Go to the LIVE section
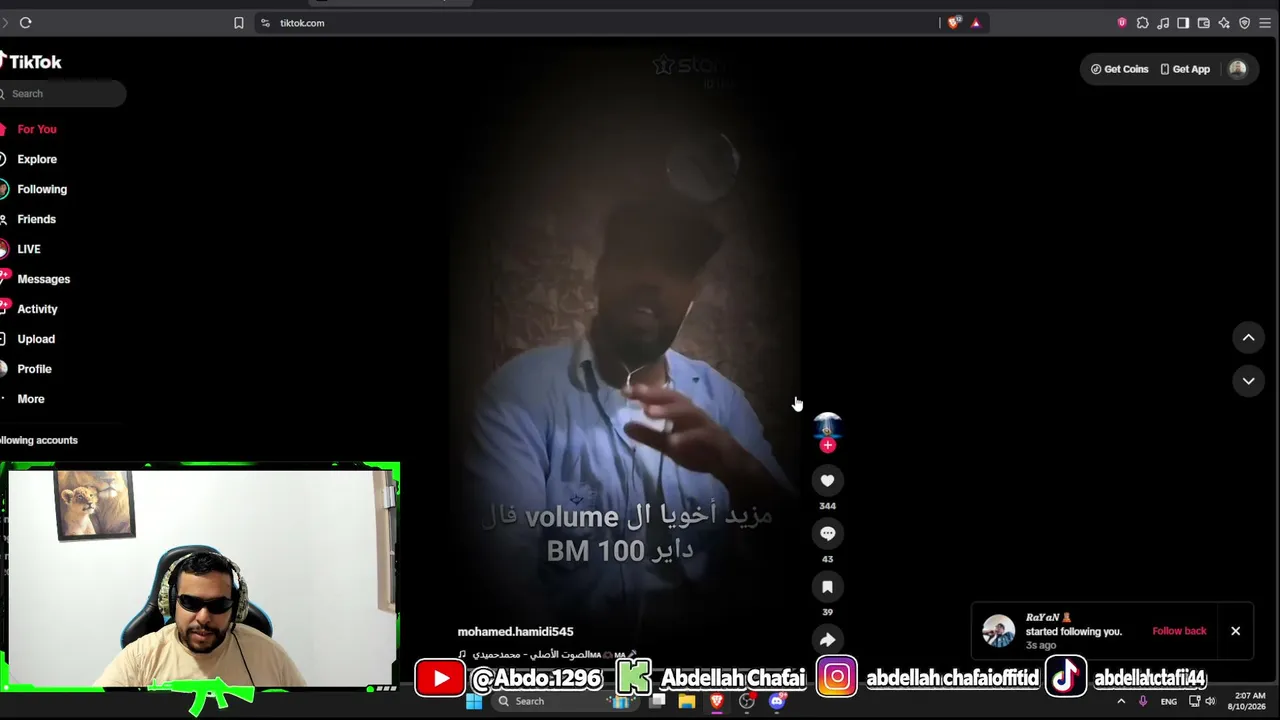This screenshot has width=1280, height=720. [x=28, y=249]
